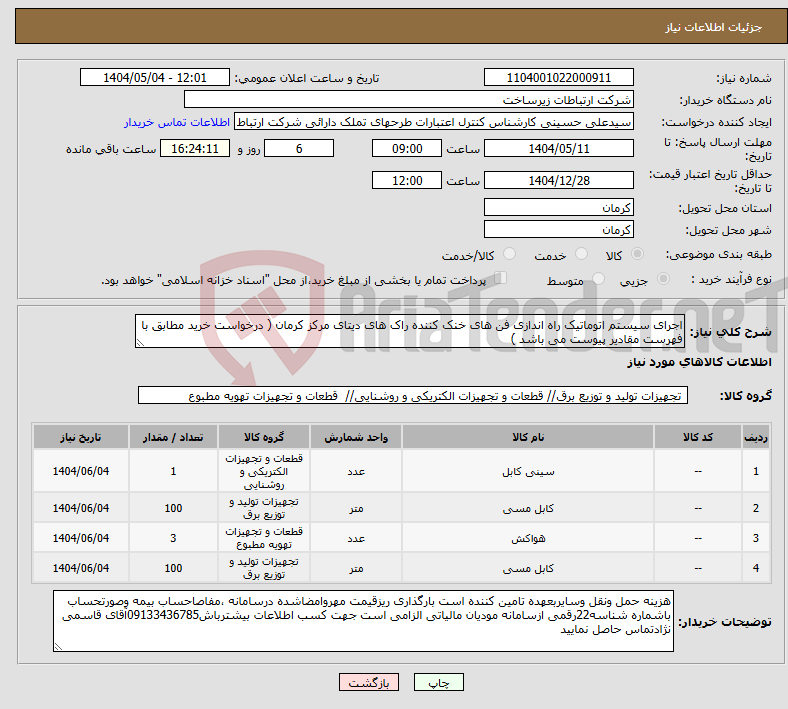788x709 pixels.
Task: Click the response deadline date field 1404/05/11
Action: click(x=559, y=148)
